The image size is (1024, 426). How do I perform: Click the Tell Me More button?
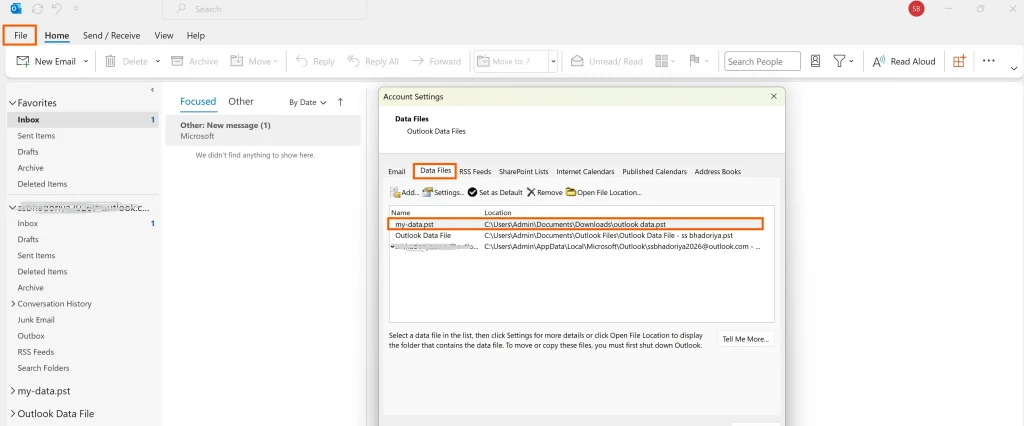746,338
